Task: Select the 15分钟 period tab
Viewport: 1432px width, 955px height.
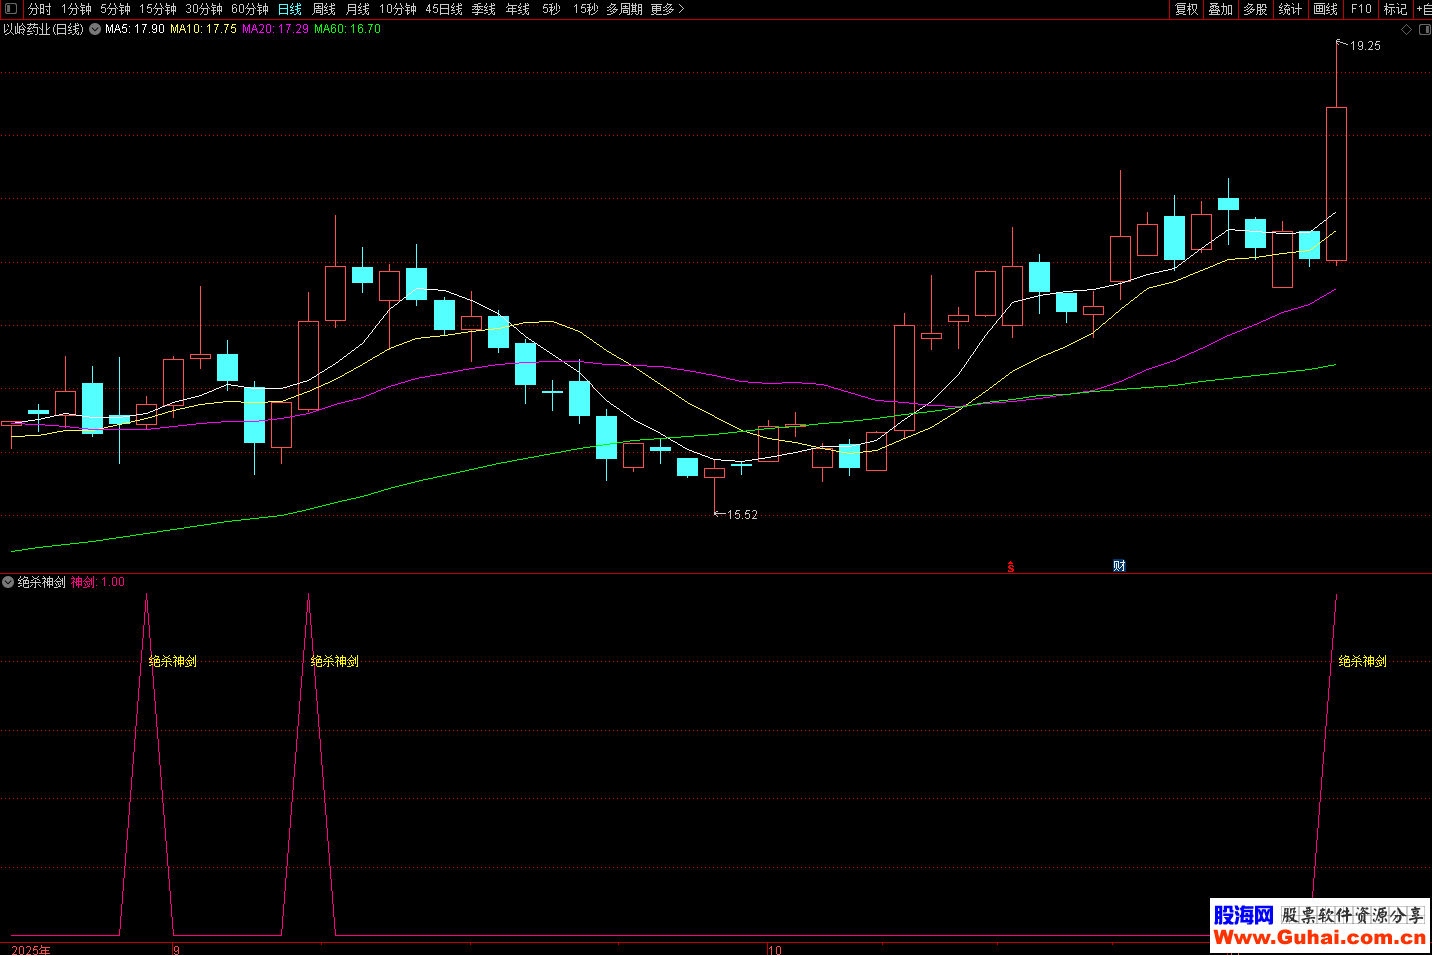Action: [158, 9]
